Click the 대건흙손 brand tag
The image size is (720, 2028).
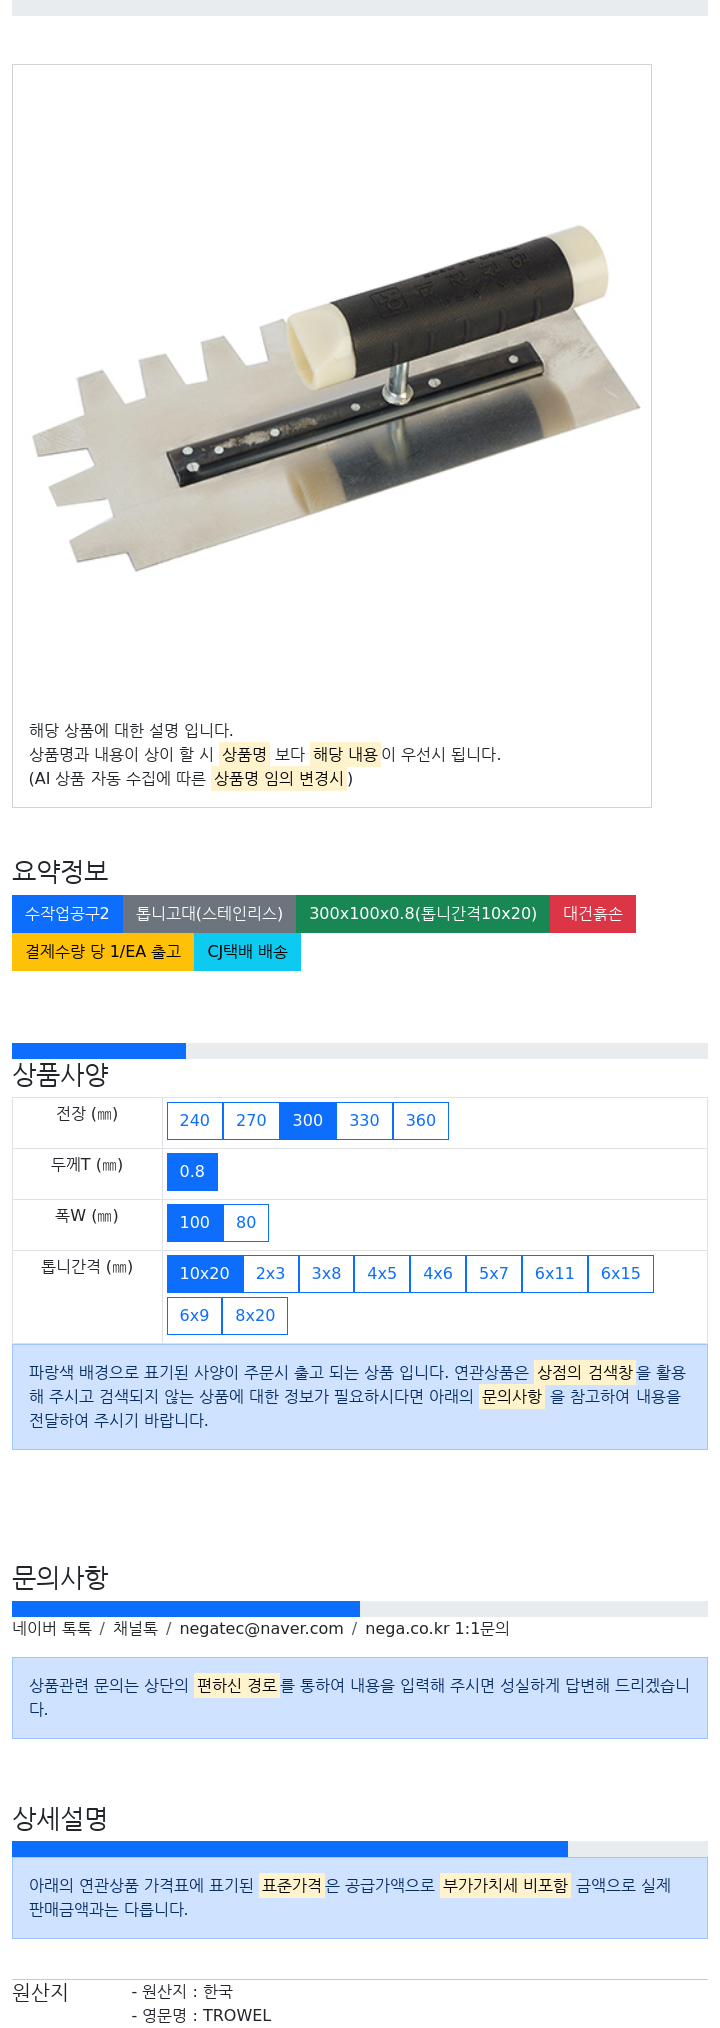(593, 913)
